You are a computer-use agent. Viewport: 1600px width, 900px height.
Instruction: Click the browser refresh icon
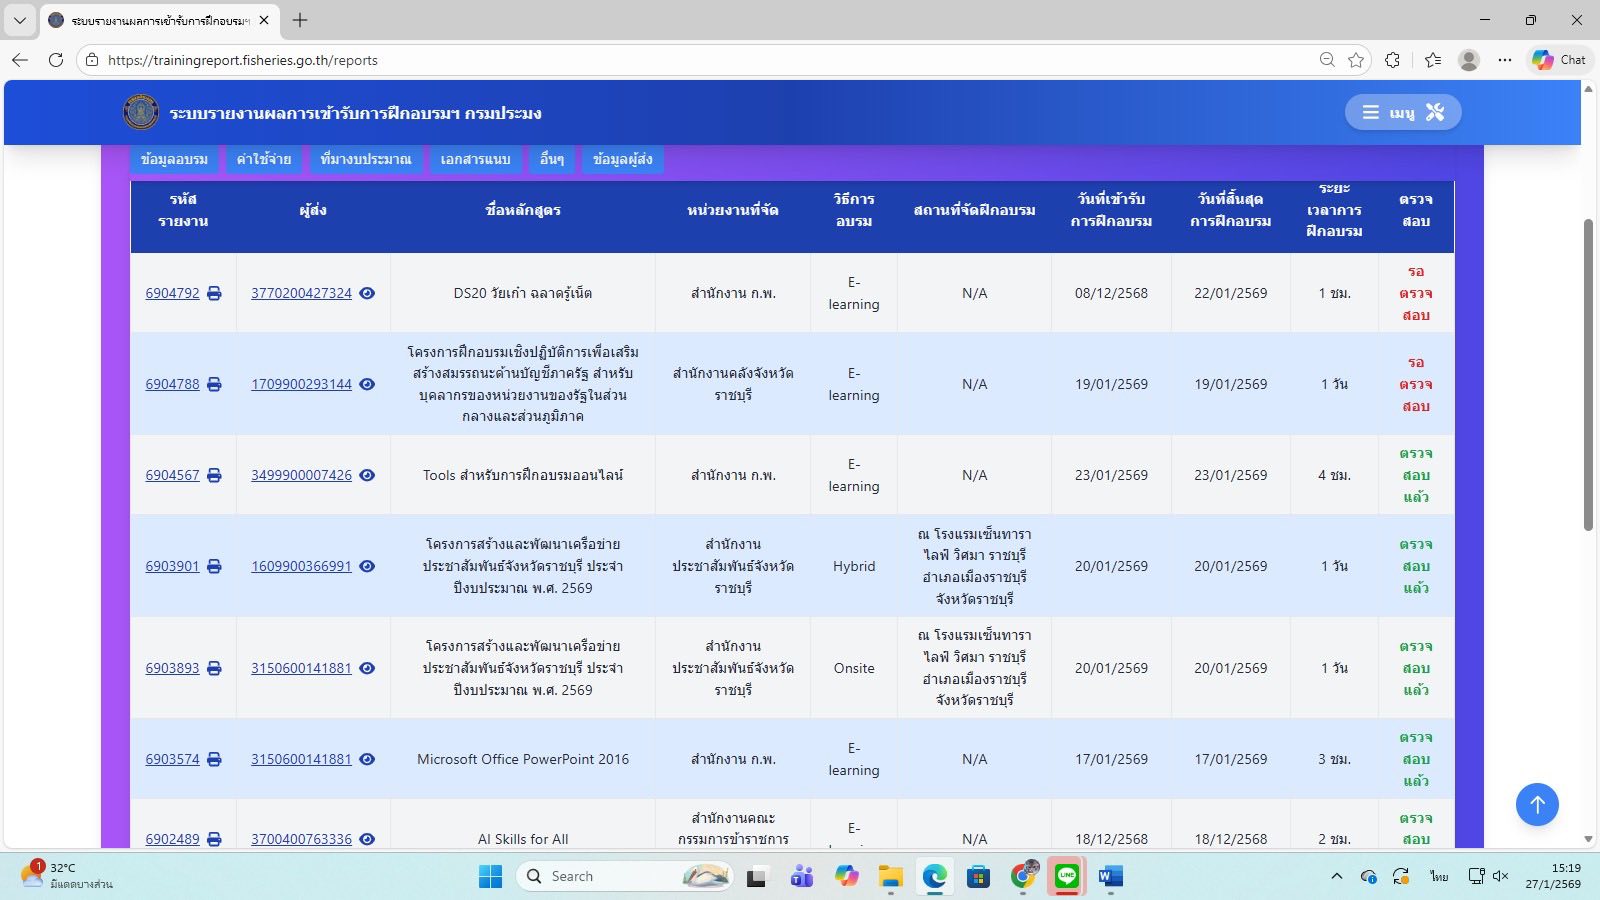pyautogui.click(x=56, y=60)
